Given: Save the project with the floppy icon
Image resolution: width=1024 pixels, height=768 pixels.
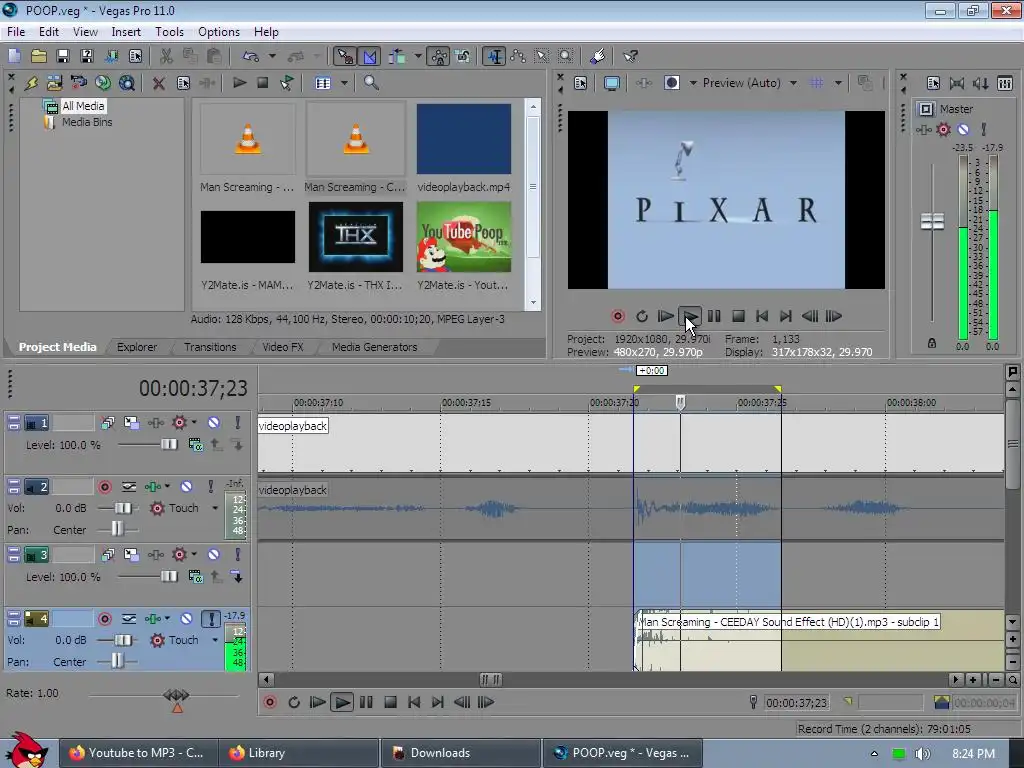Looking at the screenshot, I should (63, 56).
